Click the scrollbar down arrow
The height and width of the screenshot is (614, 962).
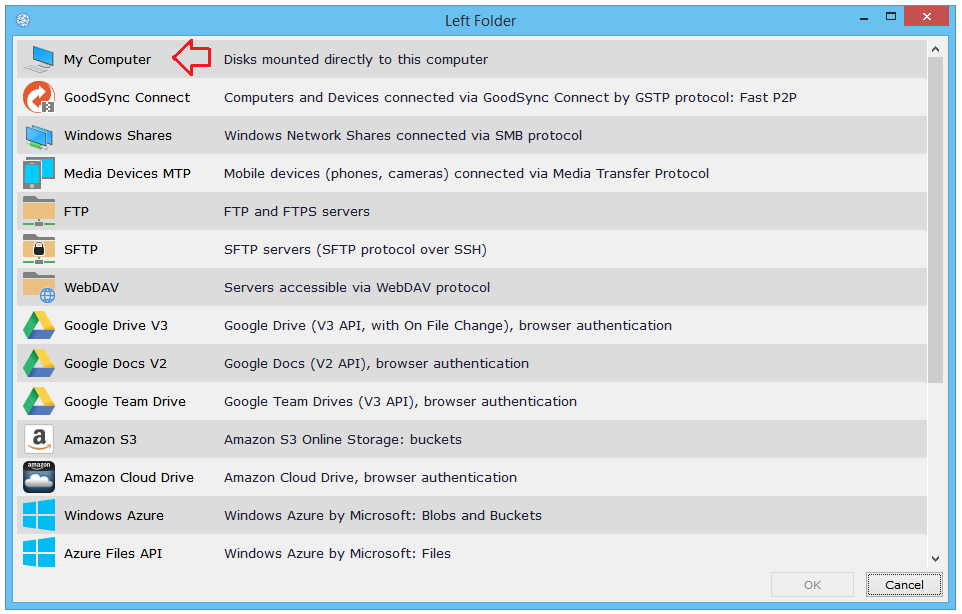(x=935, y=559)
